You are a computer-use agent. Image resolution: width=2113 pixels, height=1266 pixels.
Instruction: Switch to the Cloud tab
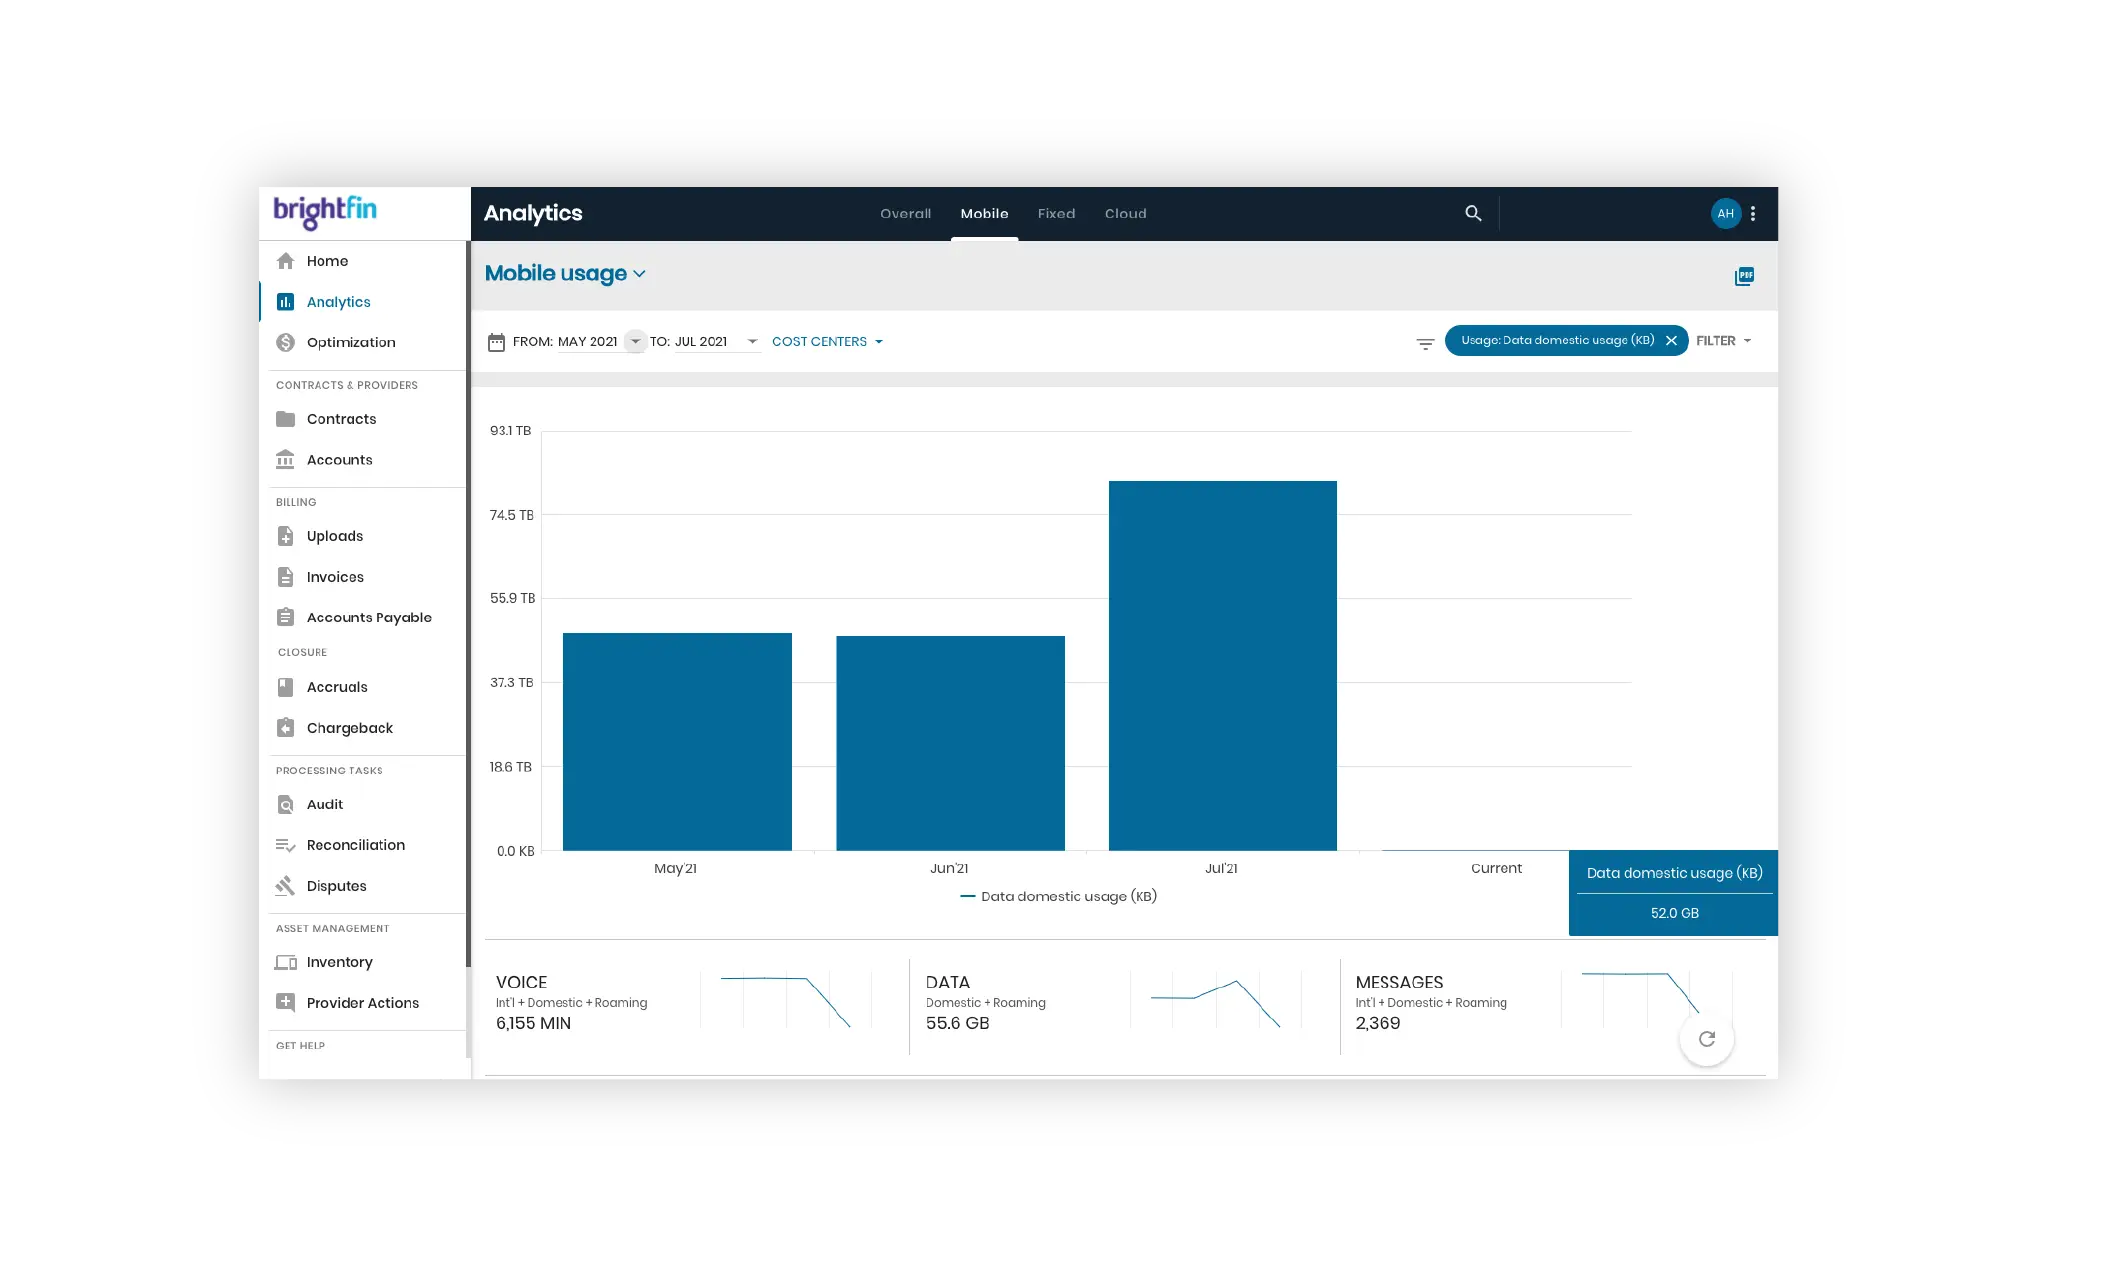point(1125,214)
